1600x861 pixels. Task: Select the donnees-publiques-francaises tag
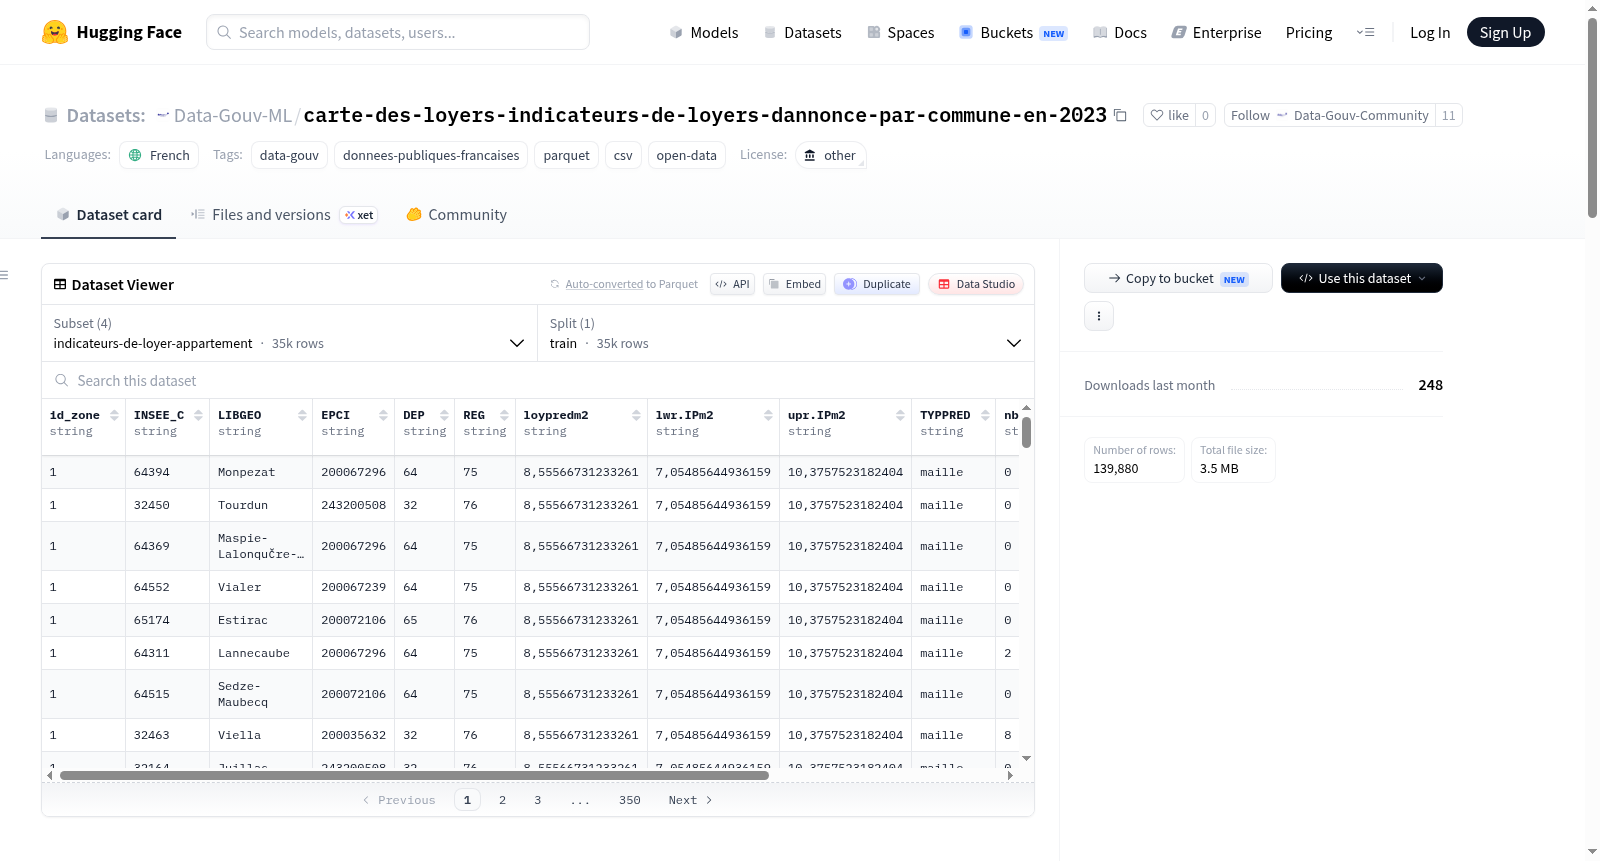tap(431, 155)
